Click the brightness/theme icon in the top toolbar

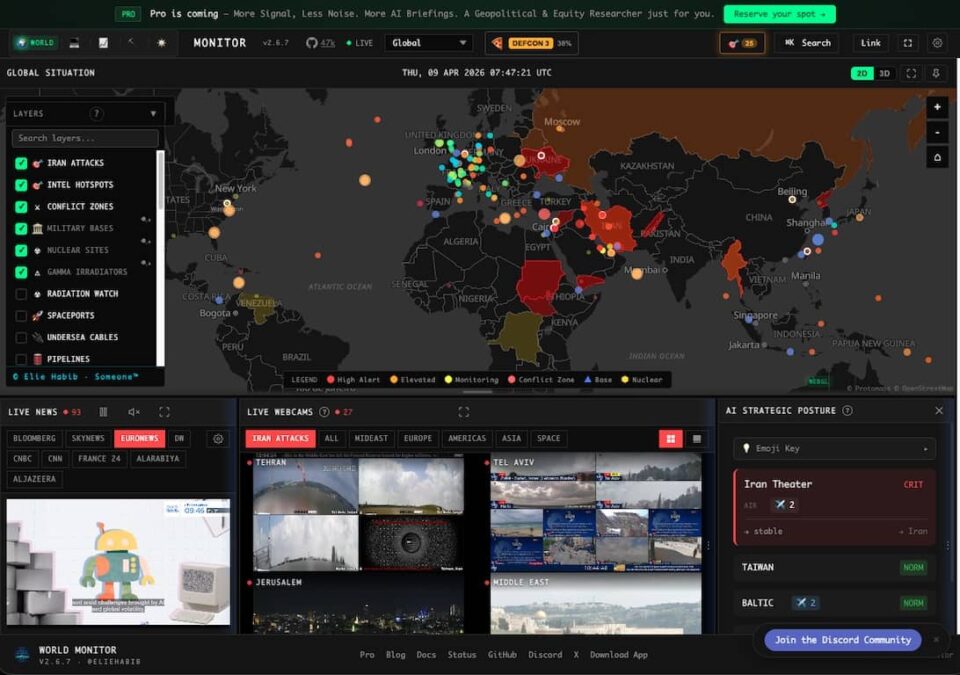coord(162,43)
